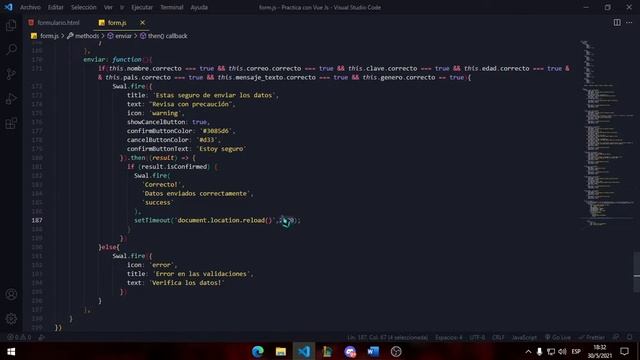Image resolution: width=640 pixels, height=360 pixels.
Task: Click the form.js breadcrumb segment
Action: click(x=49, y=36)
